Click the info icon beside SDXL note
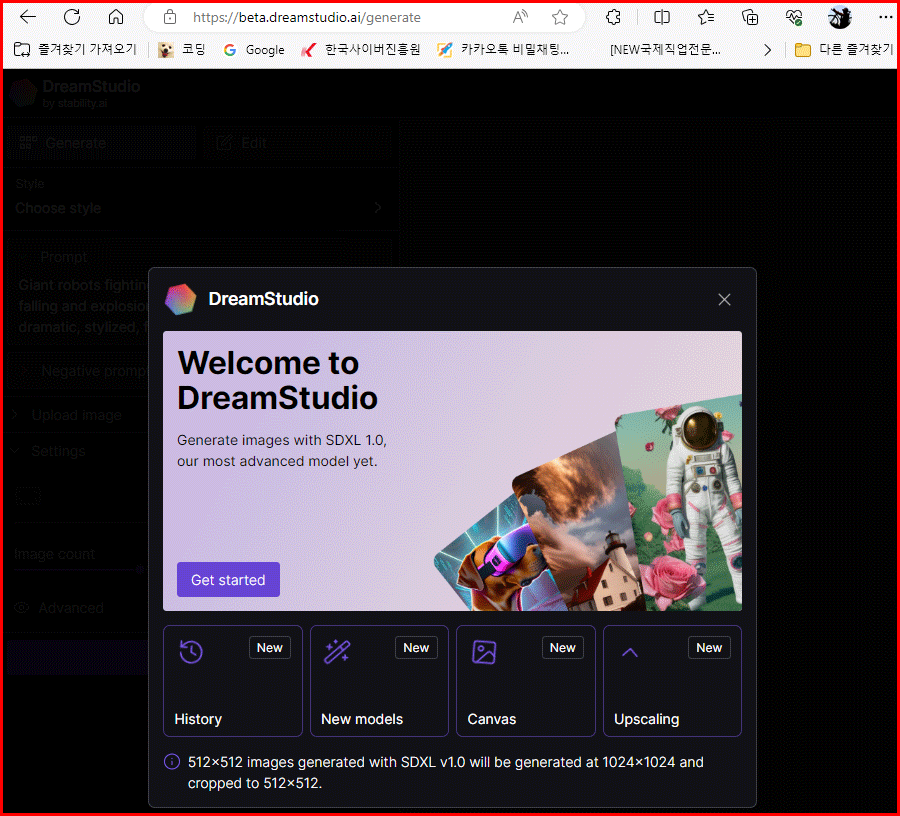900x816 pixels. pos(172,761)
